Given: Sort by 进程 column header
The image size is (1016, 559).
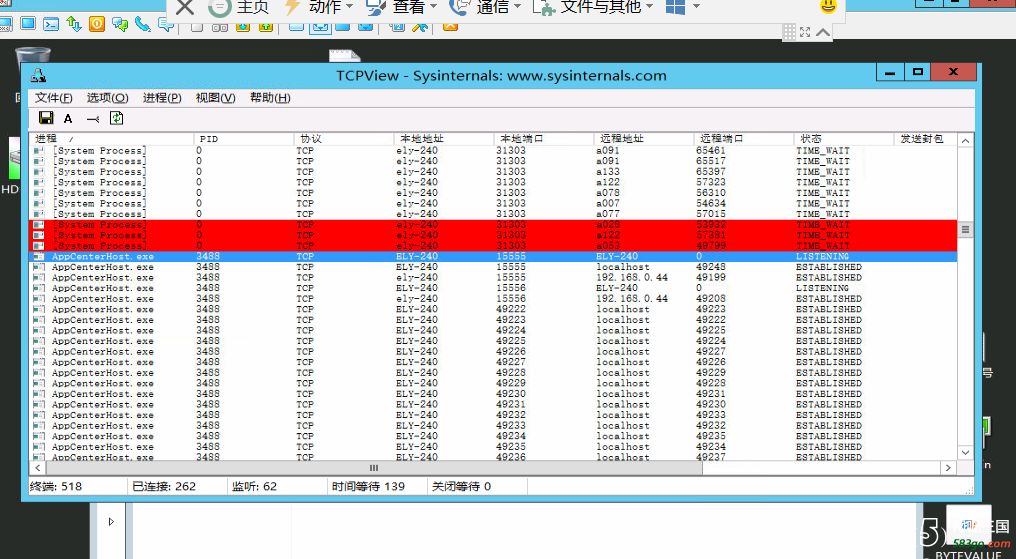Looking at the screenshot, I should pos(111,139).
